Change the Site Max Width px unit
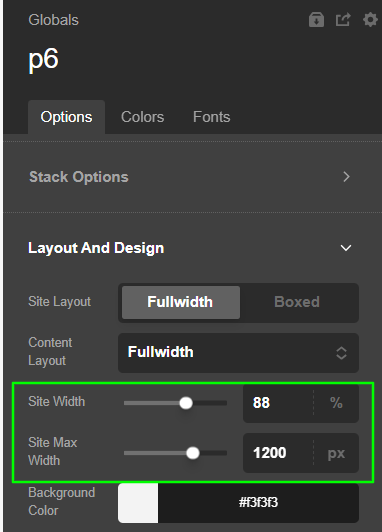Viewport: 382px width, 532px height. pos(336,453)
